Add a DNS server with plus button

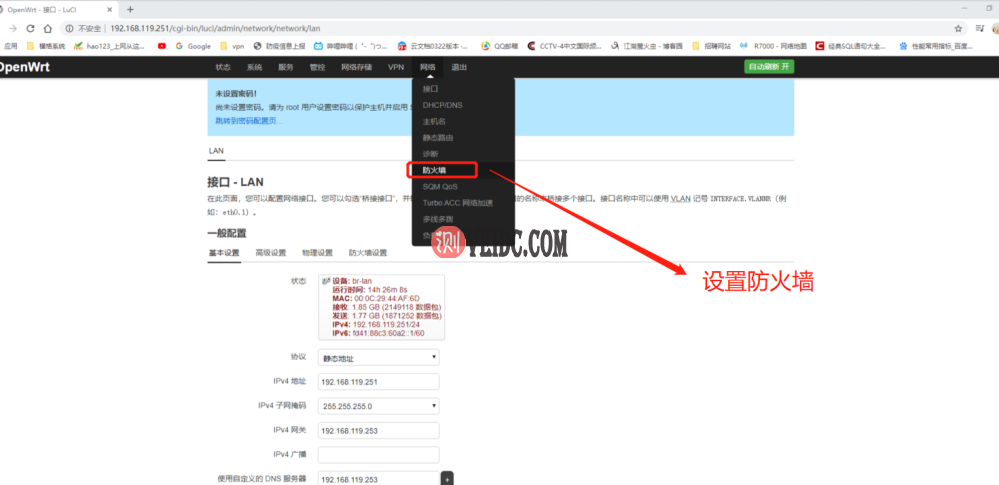pyautogui.click(x=447, y=479)
